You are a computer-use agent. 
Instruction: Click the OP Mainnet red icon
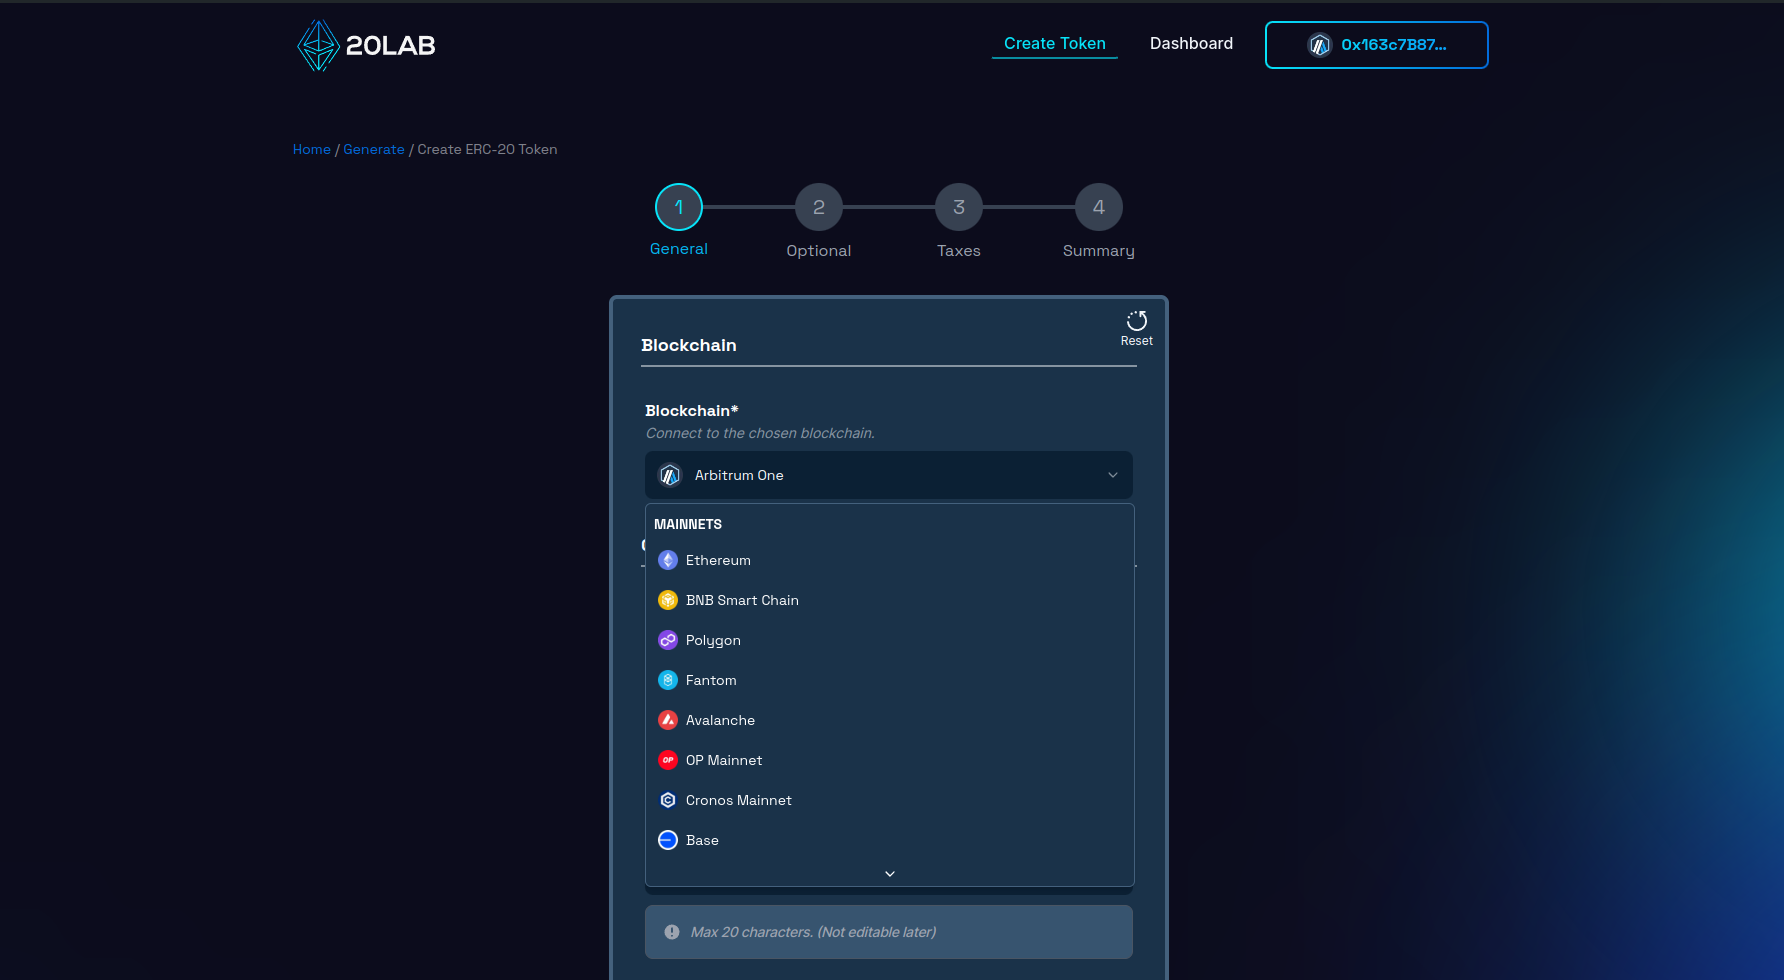pyautogui.click(x=668, y=760)
